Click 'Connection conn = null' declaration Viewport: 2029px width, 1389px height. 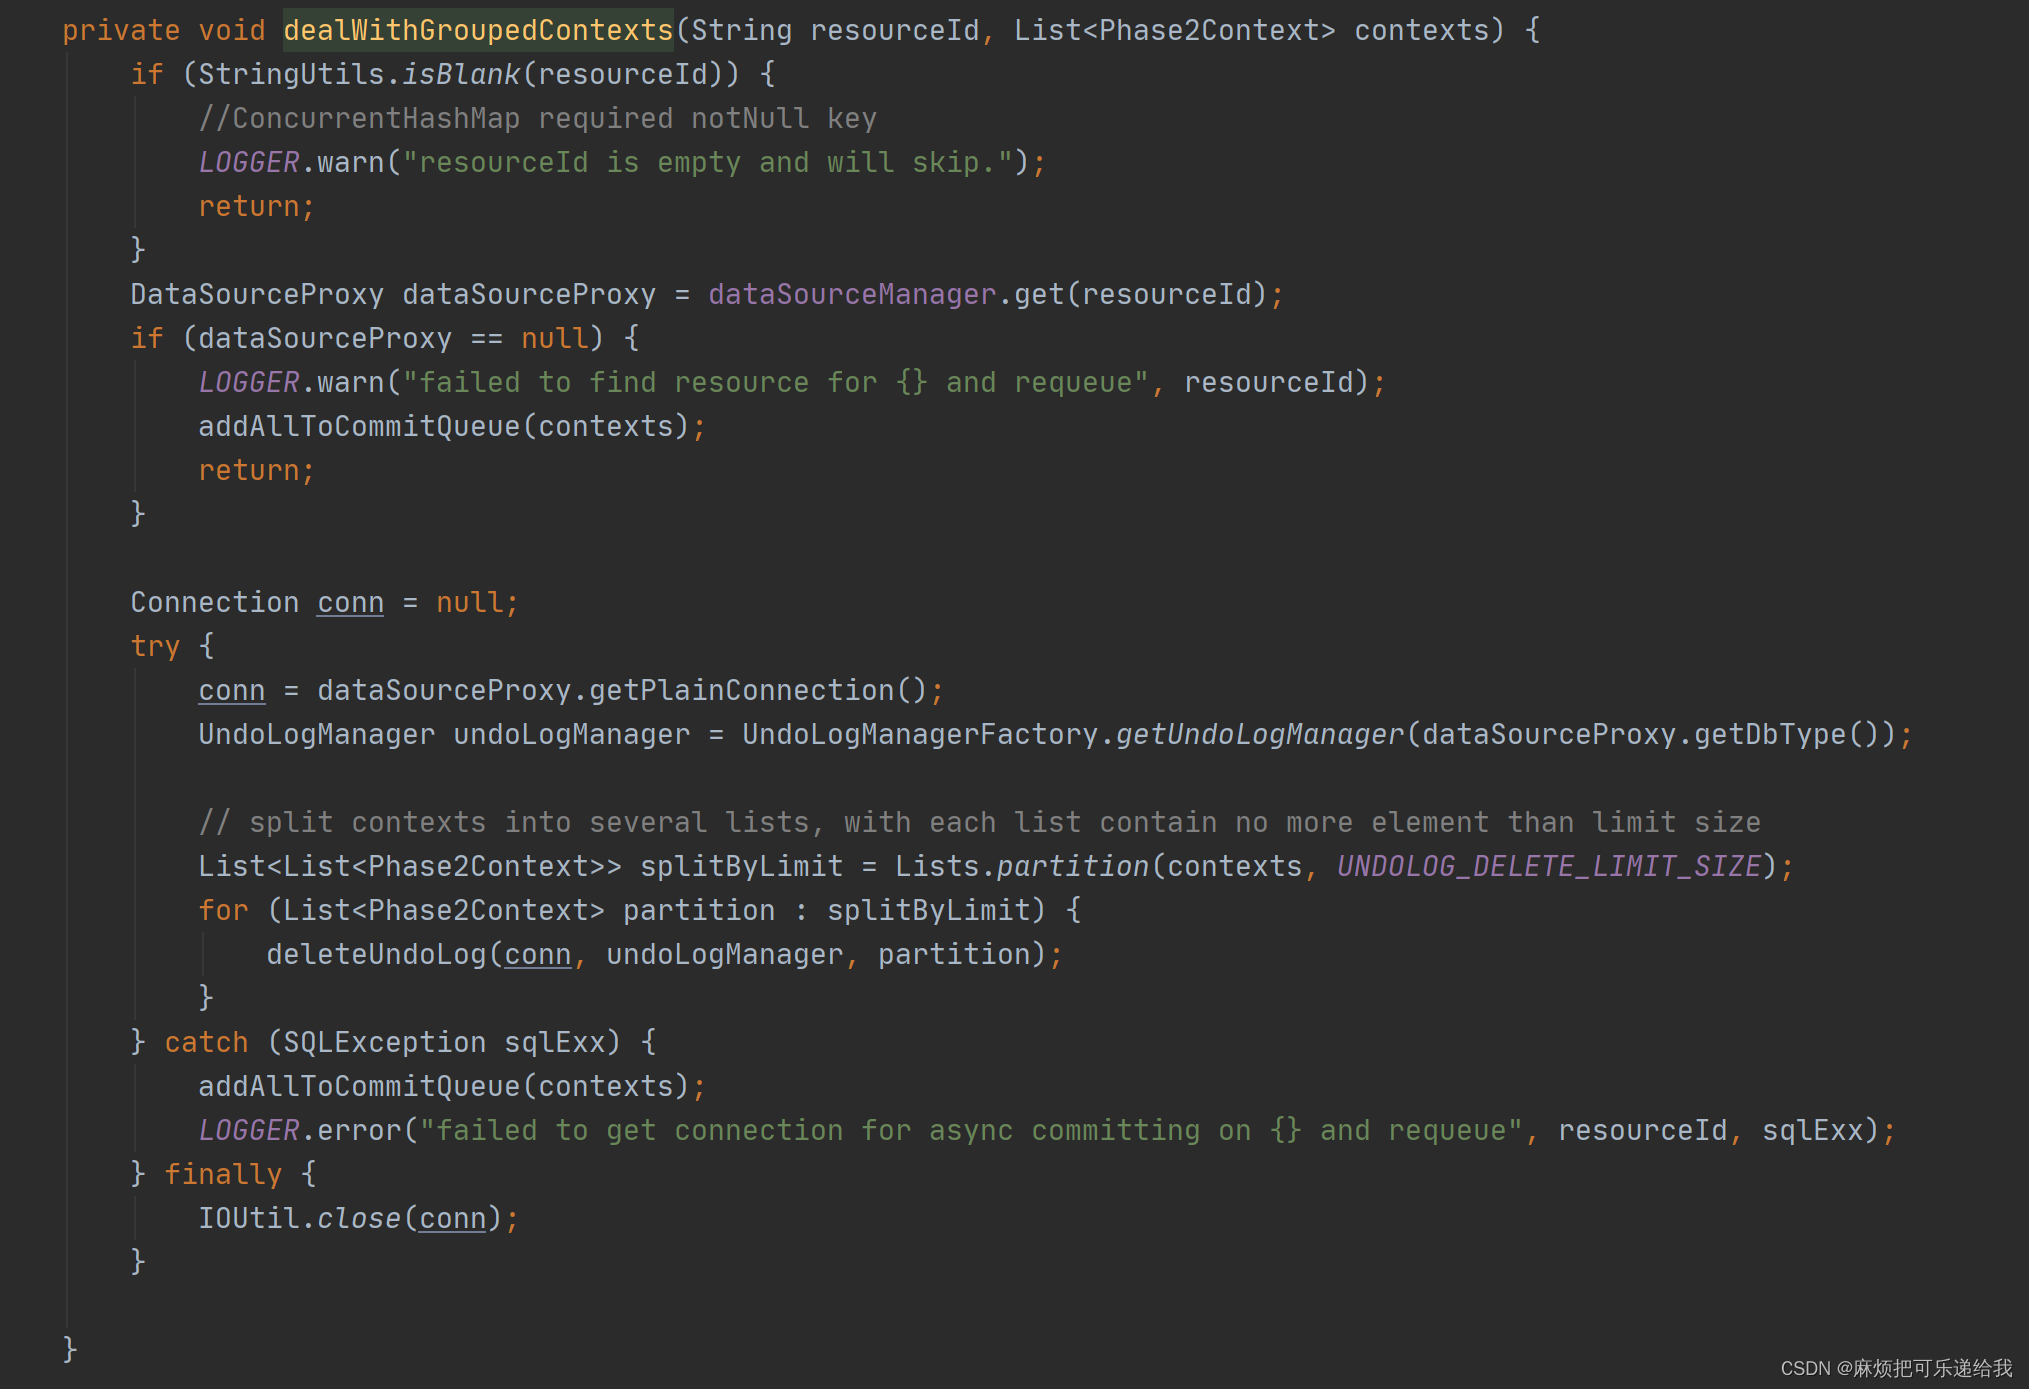(x=324, y=602)
